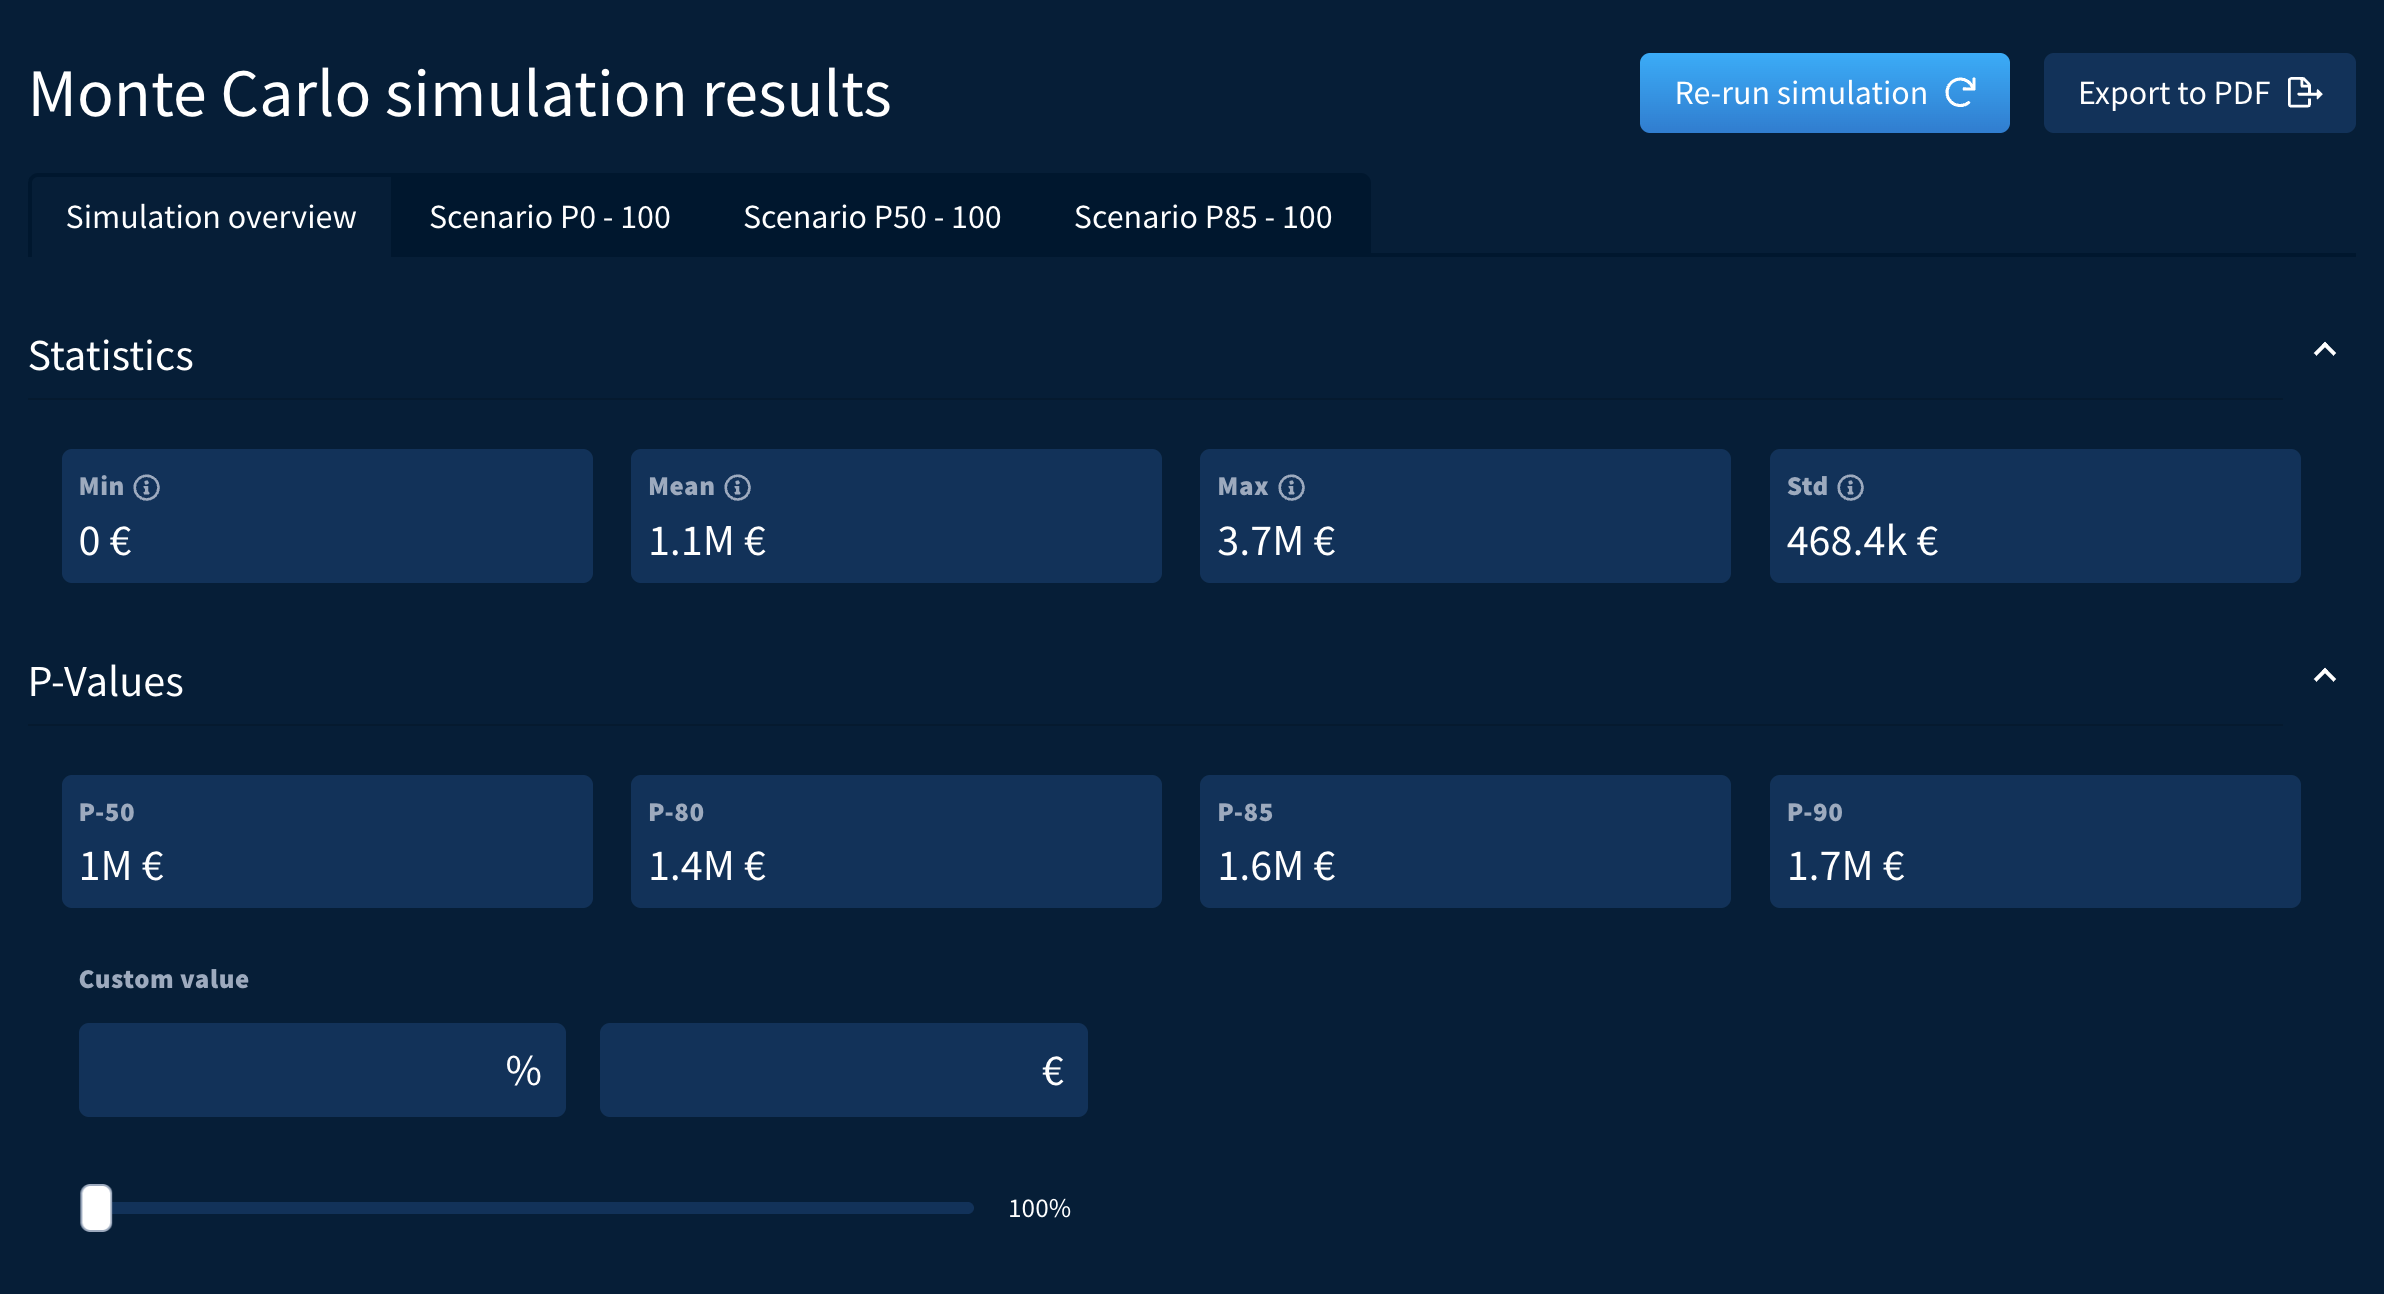Click the info icon next to Min

pos(147,487)
